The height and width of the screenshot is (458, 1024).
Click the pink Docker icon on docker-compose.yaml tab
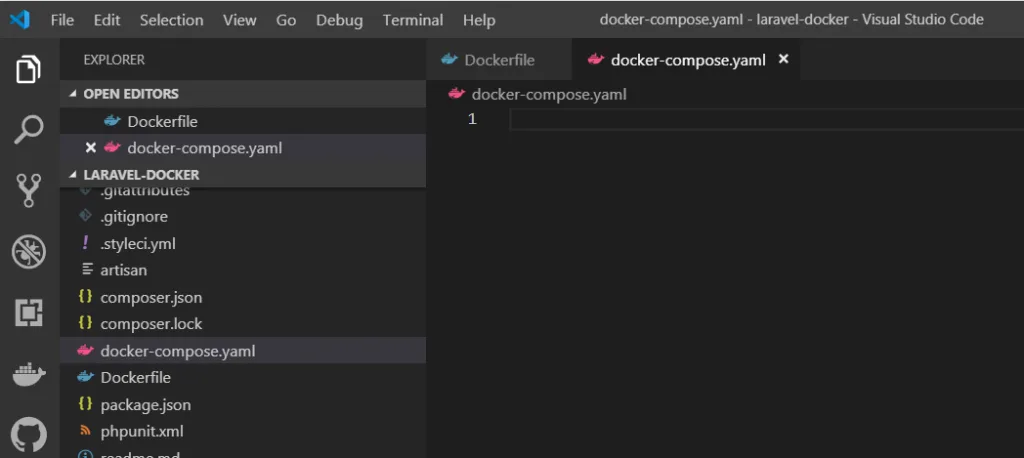click(x=595, y=60)
